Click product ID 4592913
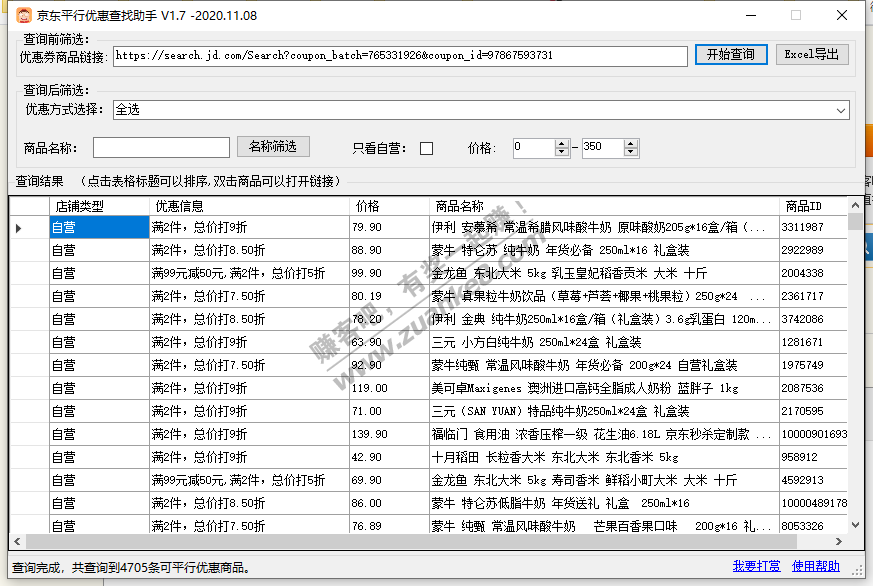The image size is (873, 586). [x=813, y=480]
